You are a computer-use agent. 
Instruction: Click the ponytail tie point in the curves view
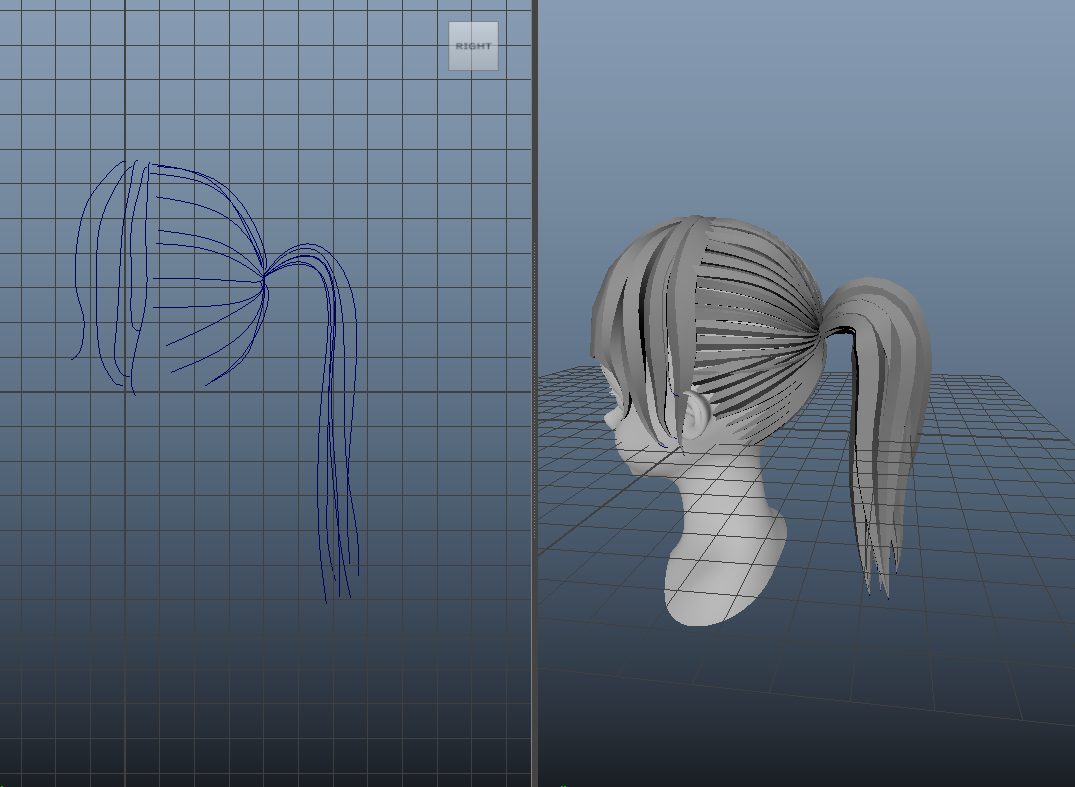click(264, 276)
